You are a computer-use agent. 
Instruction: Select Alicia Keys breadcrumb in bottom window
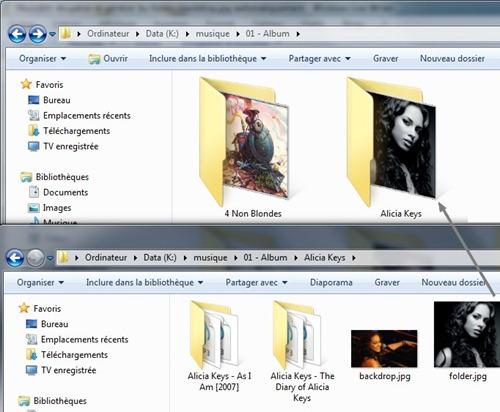[x=324, y=258]
